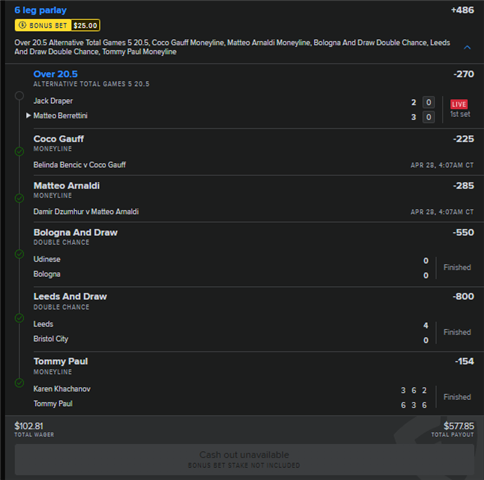Click the Cash out unavailable button
Screen dimensions: 484x480
244,459
